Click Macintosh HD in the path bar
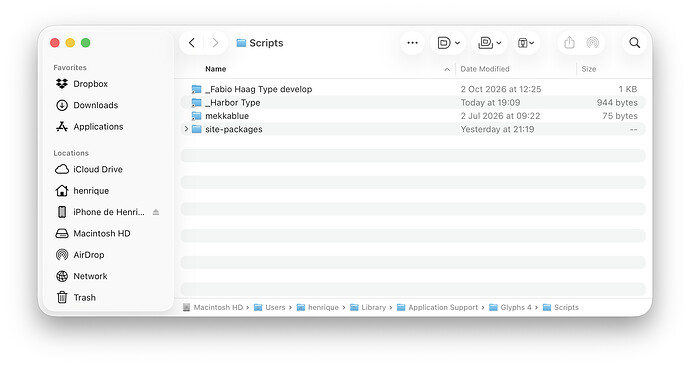 point(213,307)
